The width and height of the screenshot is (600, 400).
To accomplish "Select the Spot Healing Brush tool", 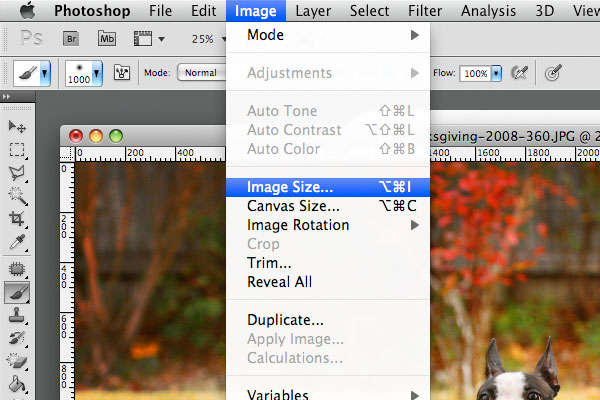I will [17, 269].
